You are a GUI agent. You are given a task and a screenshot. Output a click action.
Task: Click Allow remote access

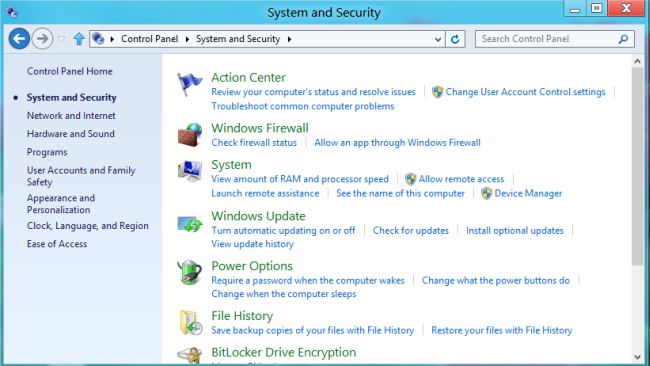(x=461, y=179)
